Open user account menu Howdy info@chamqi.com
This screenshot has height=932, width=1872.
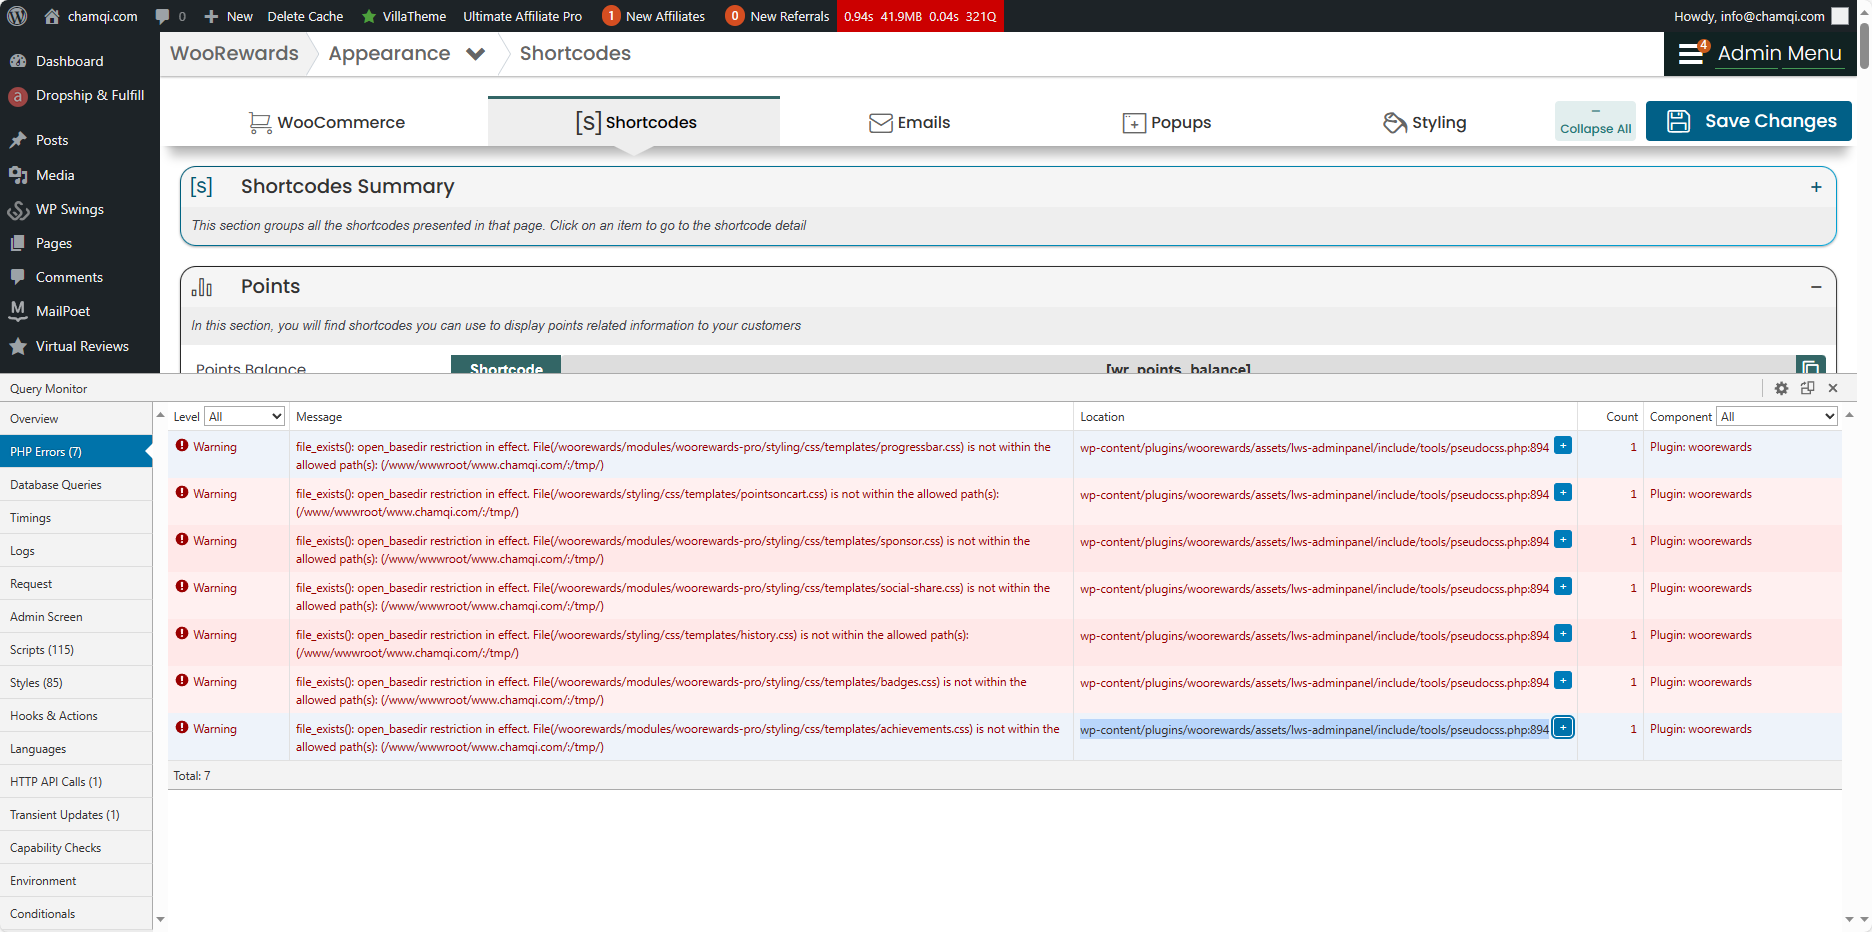point(1761,16)
